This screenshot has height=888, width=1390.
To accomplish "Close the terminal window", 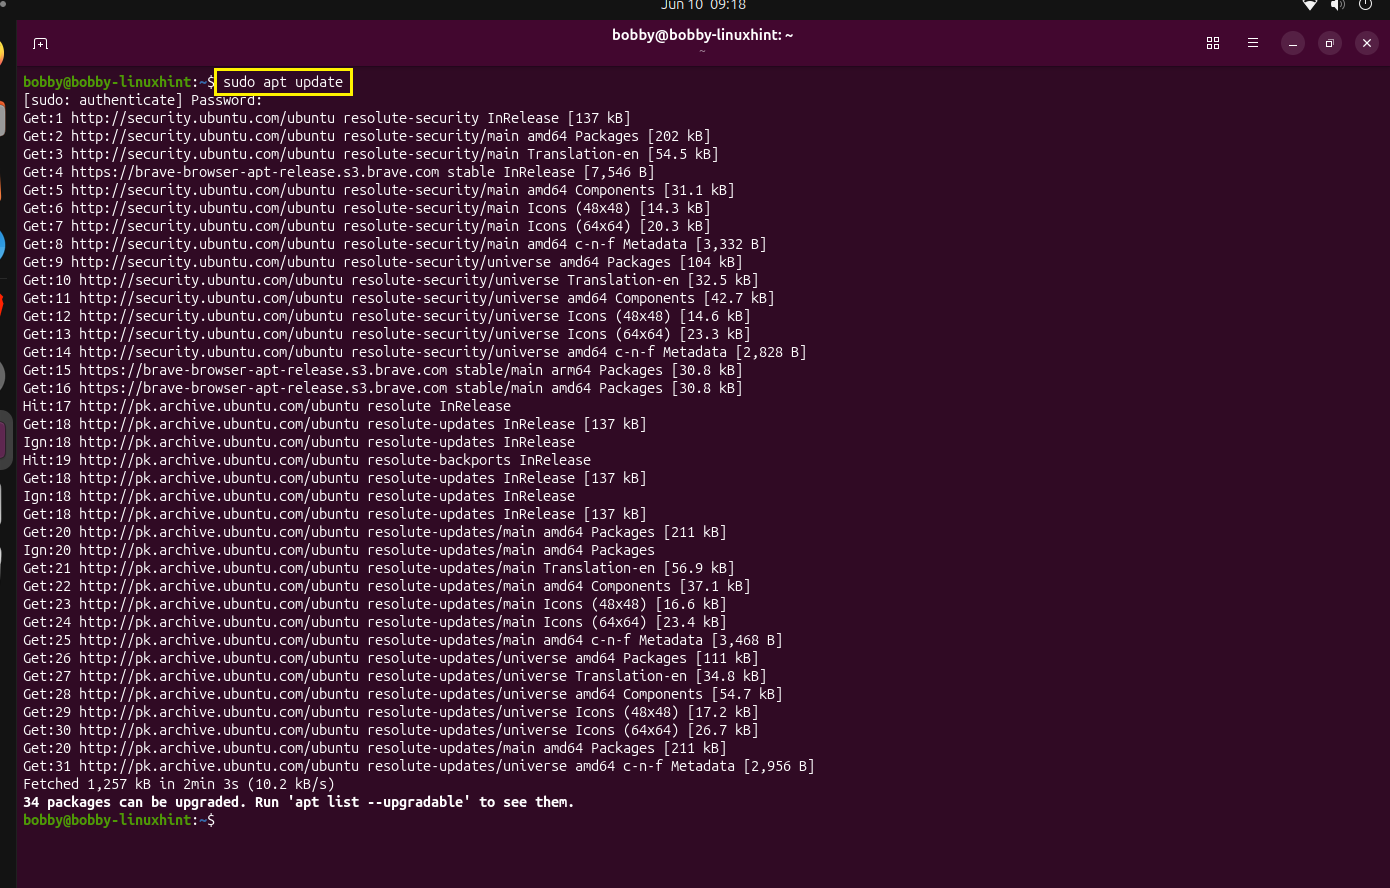I will [1367, 43].
